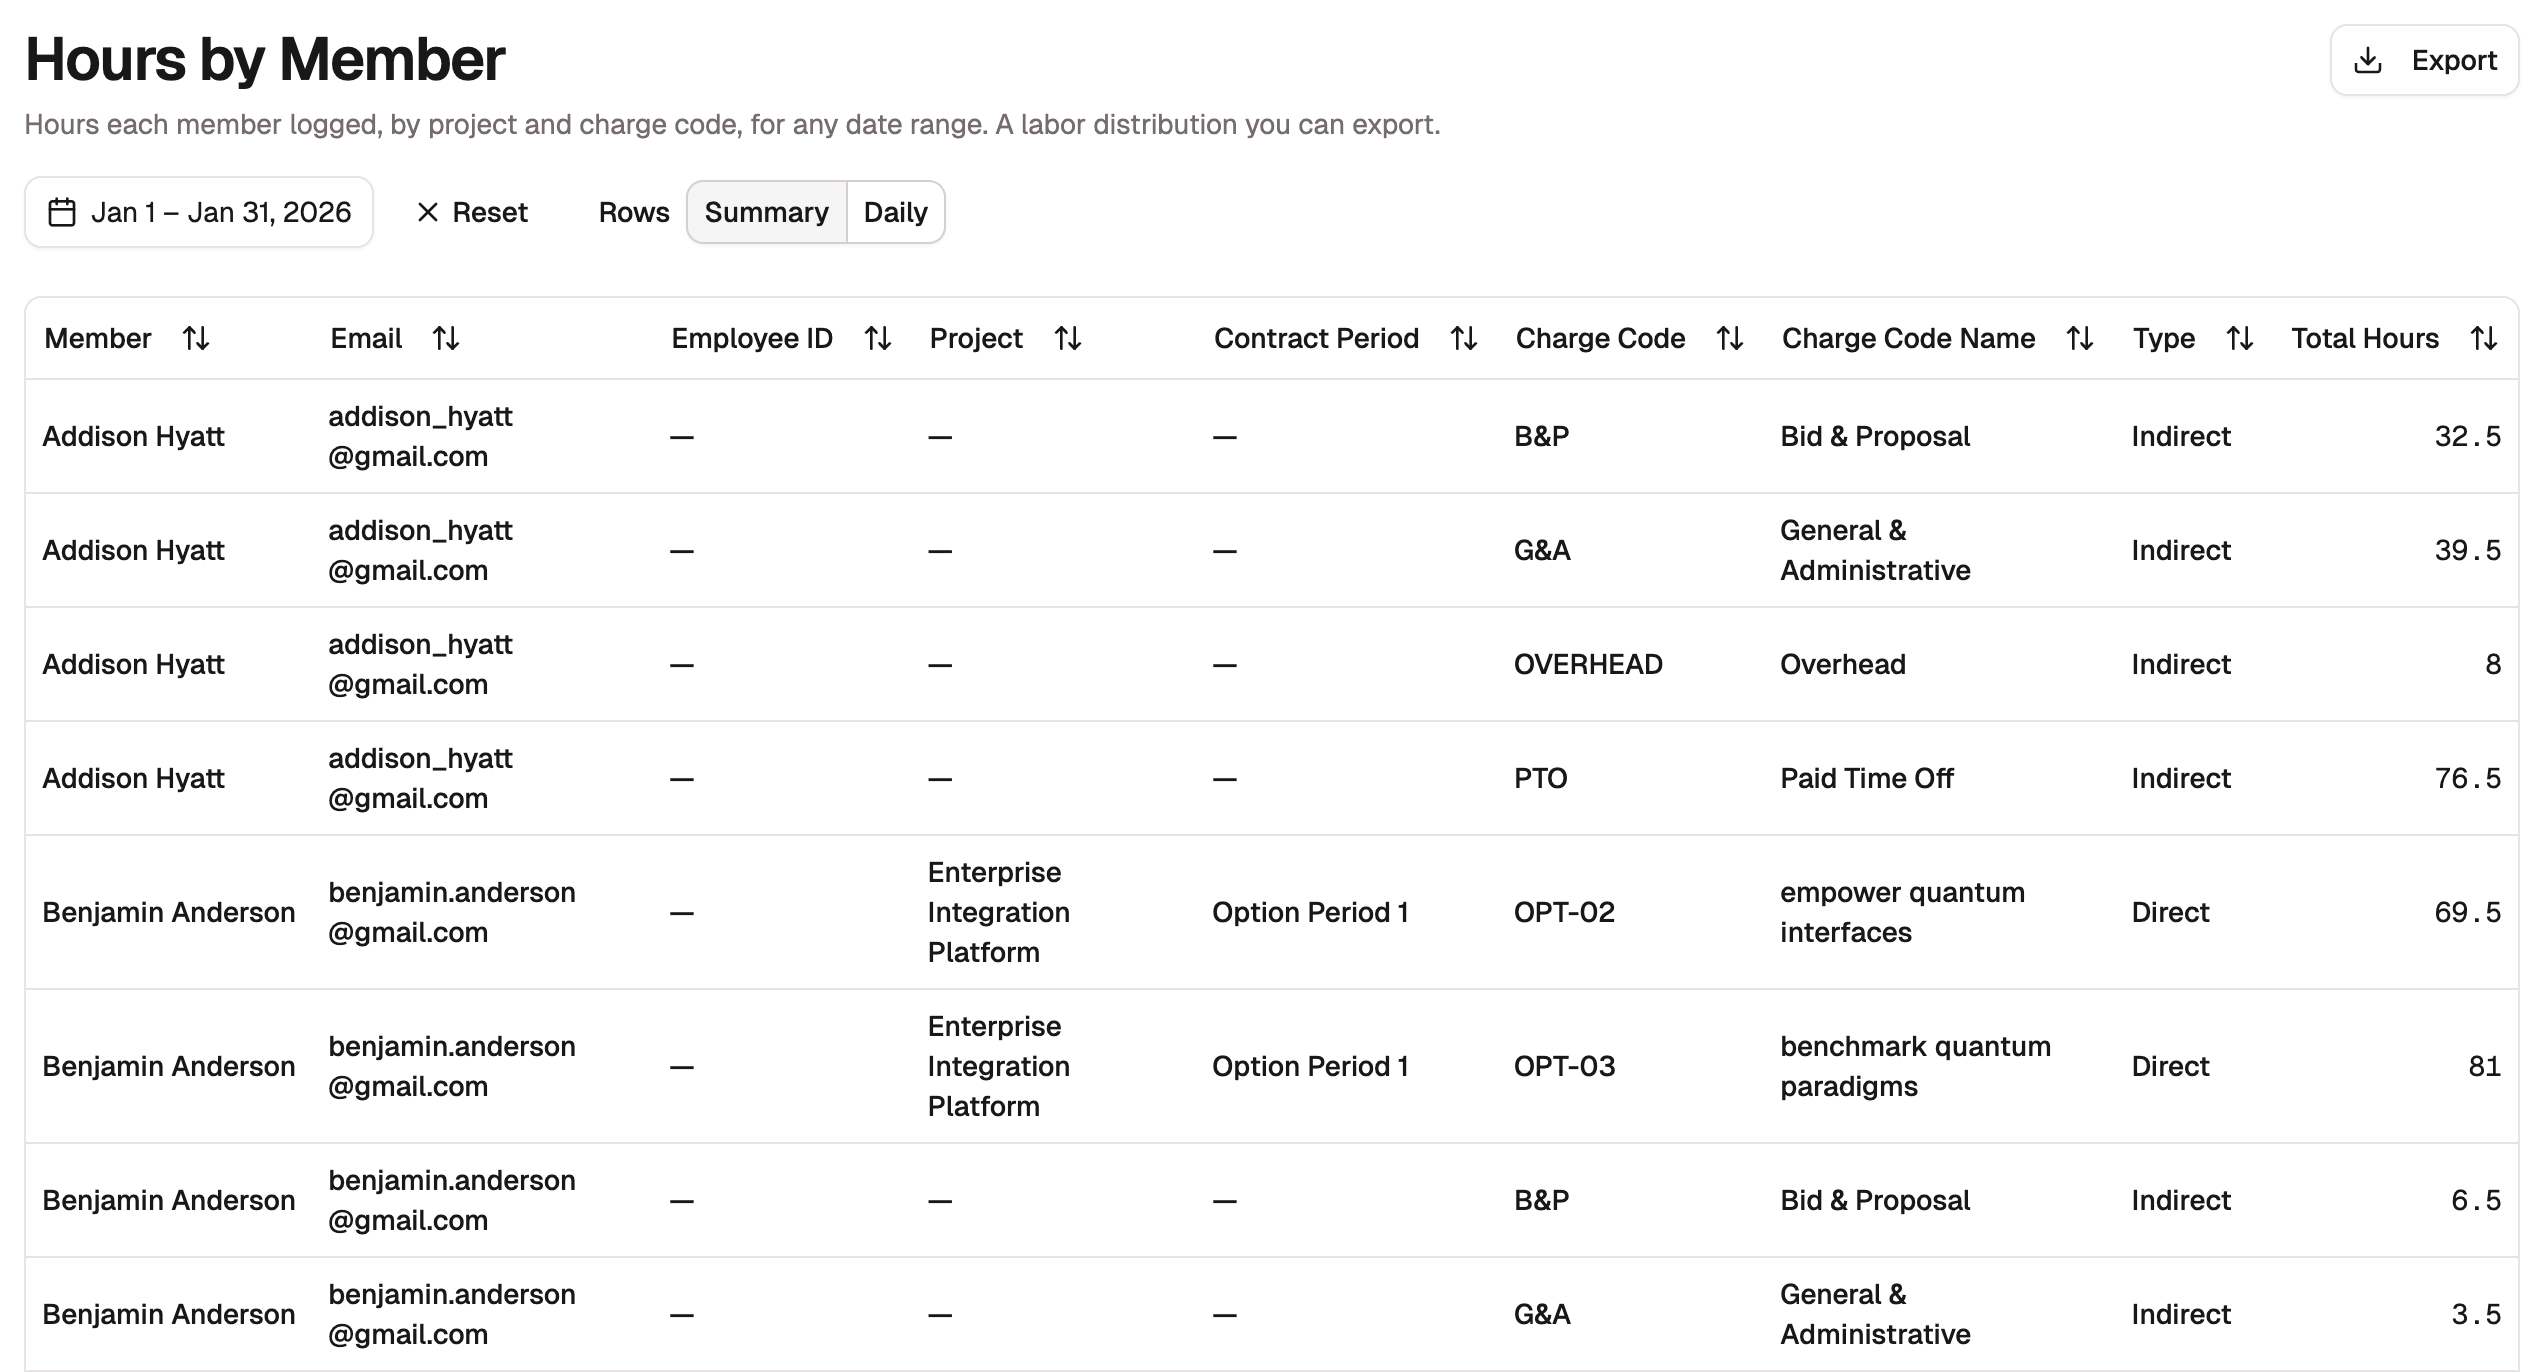Click the 3.5 total hours value
This screenshot has width=2544, height=1372.
[x=2476, y=1314]
